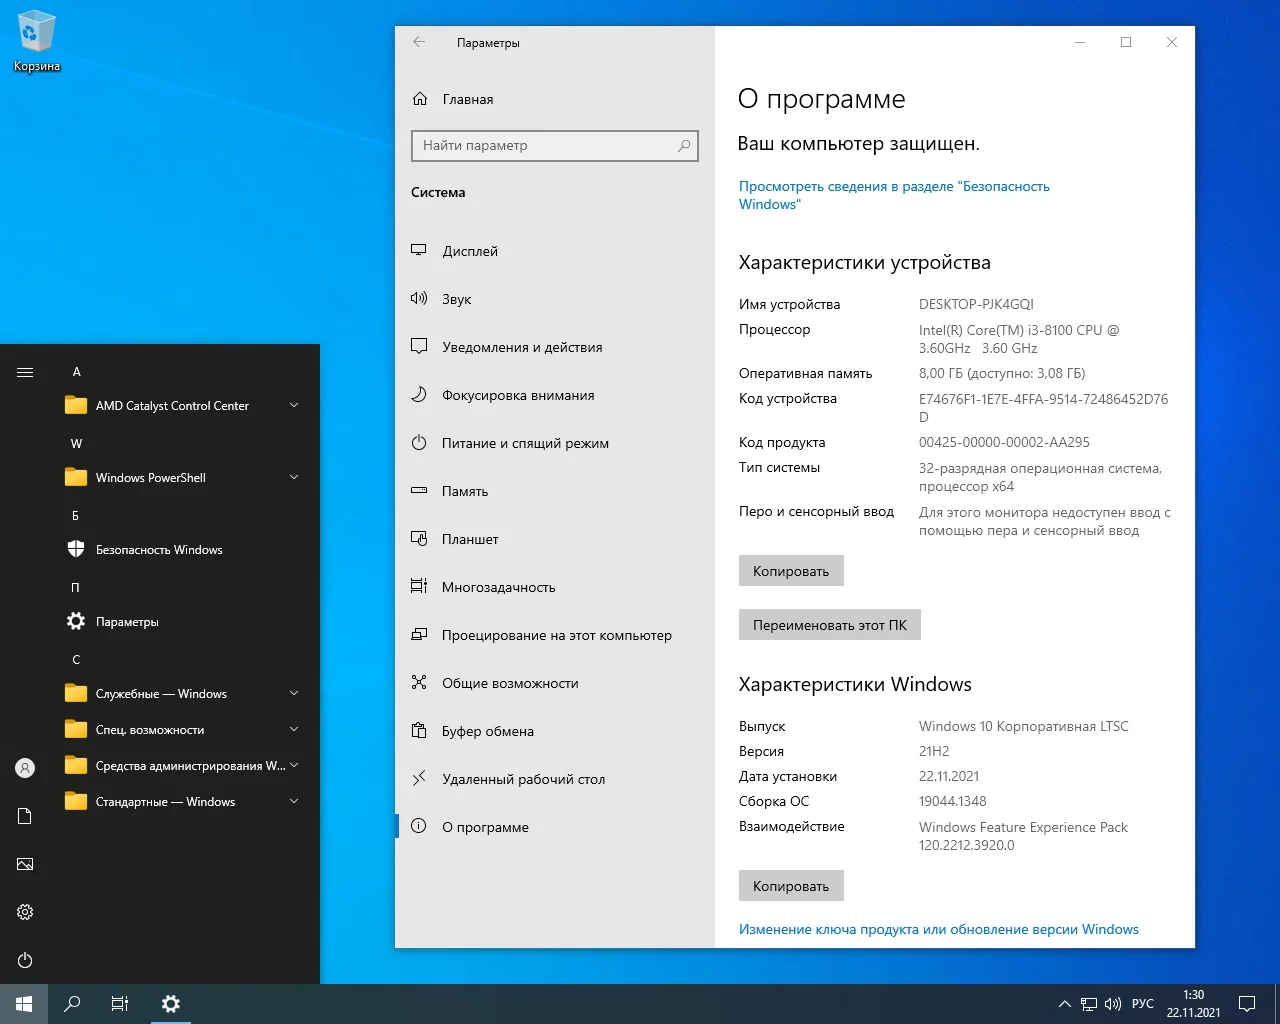1280x1024 pixels.
Task: Click the Windows Start button
Action: pos(24,1004)
